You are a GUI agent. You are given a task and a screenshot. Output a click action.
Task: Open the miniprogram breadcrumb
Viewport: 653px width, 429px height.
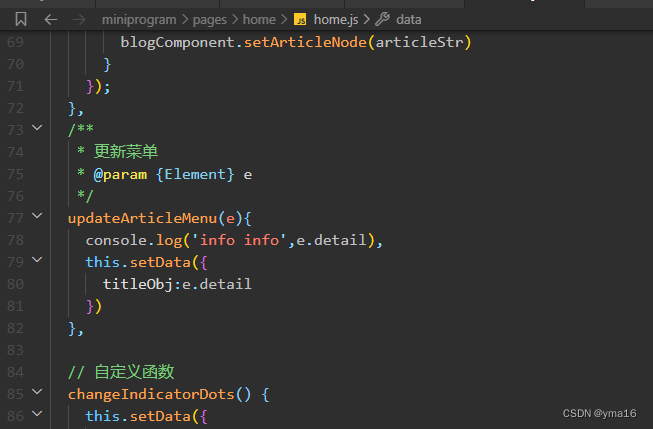pos(139,20)
